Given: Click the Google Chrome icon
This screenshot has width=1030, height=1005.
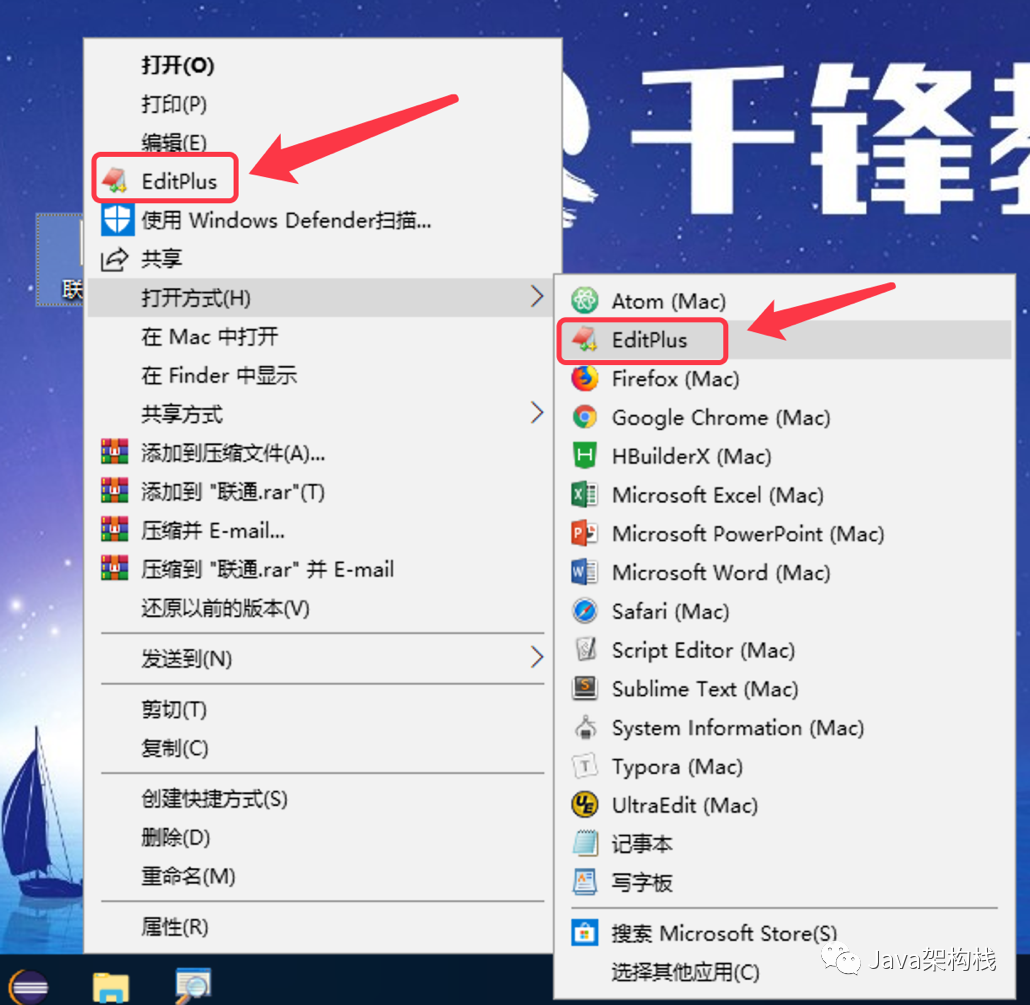Looking at the screenshot, I should 584,417.
